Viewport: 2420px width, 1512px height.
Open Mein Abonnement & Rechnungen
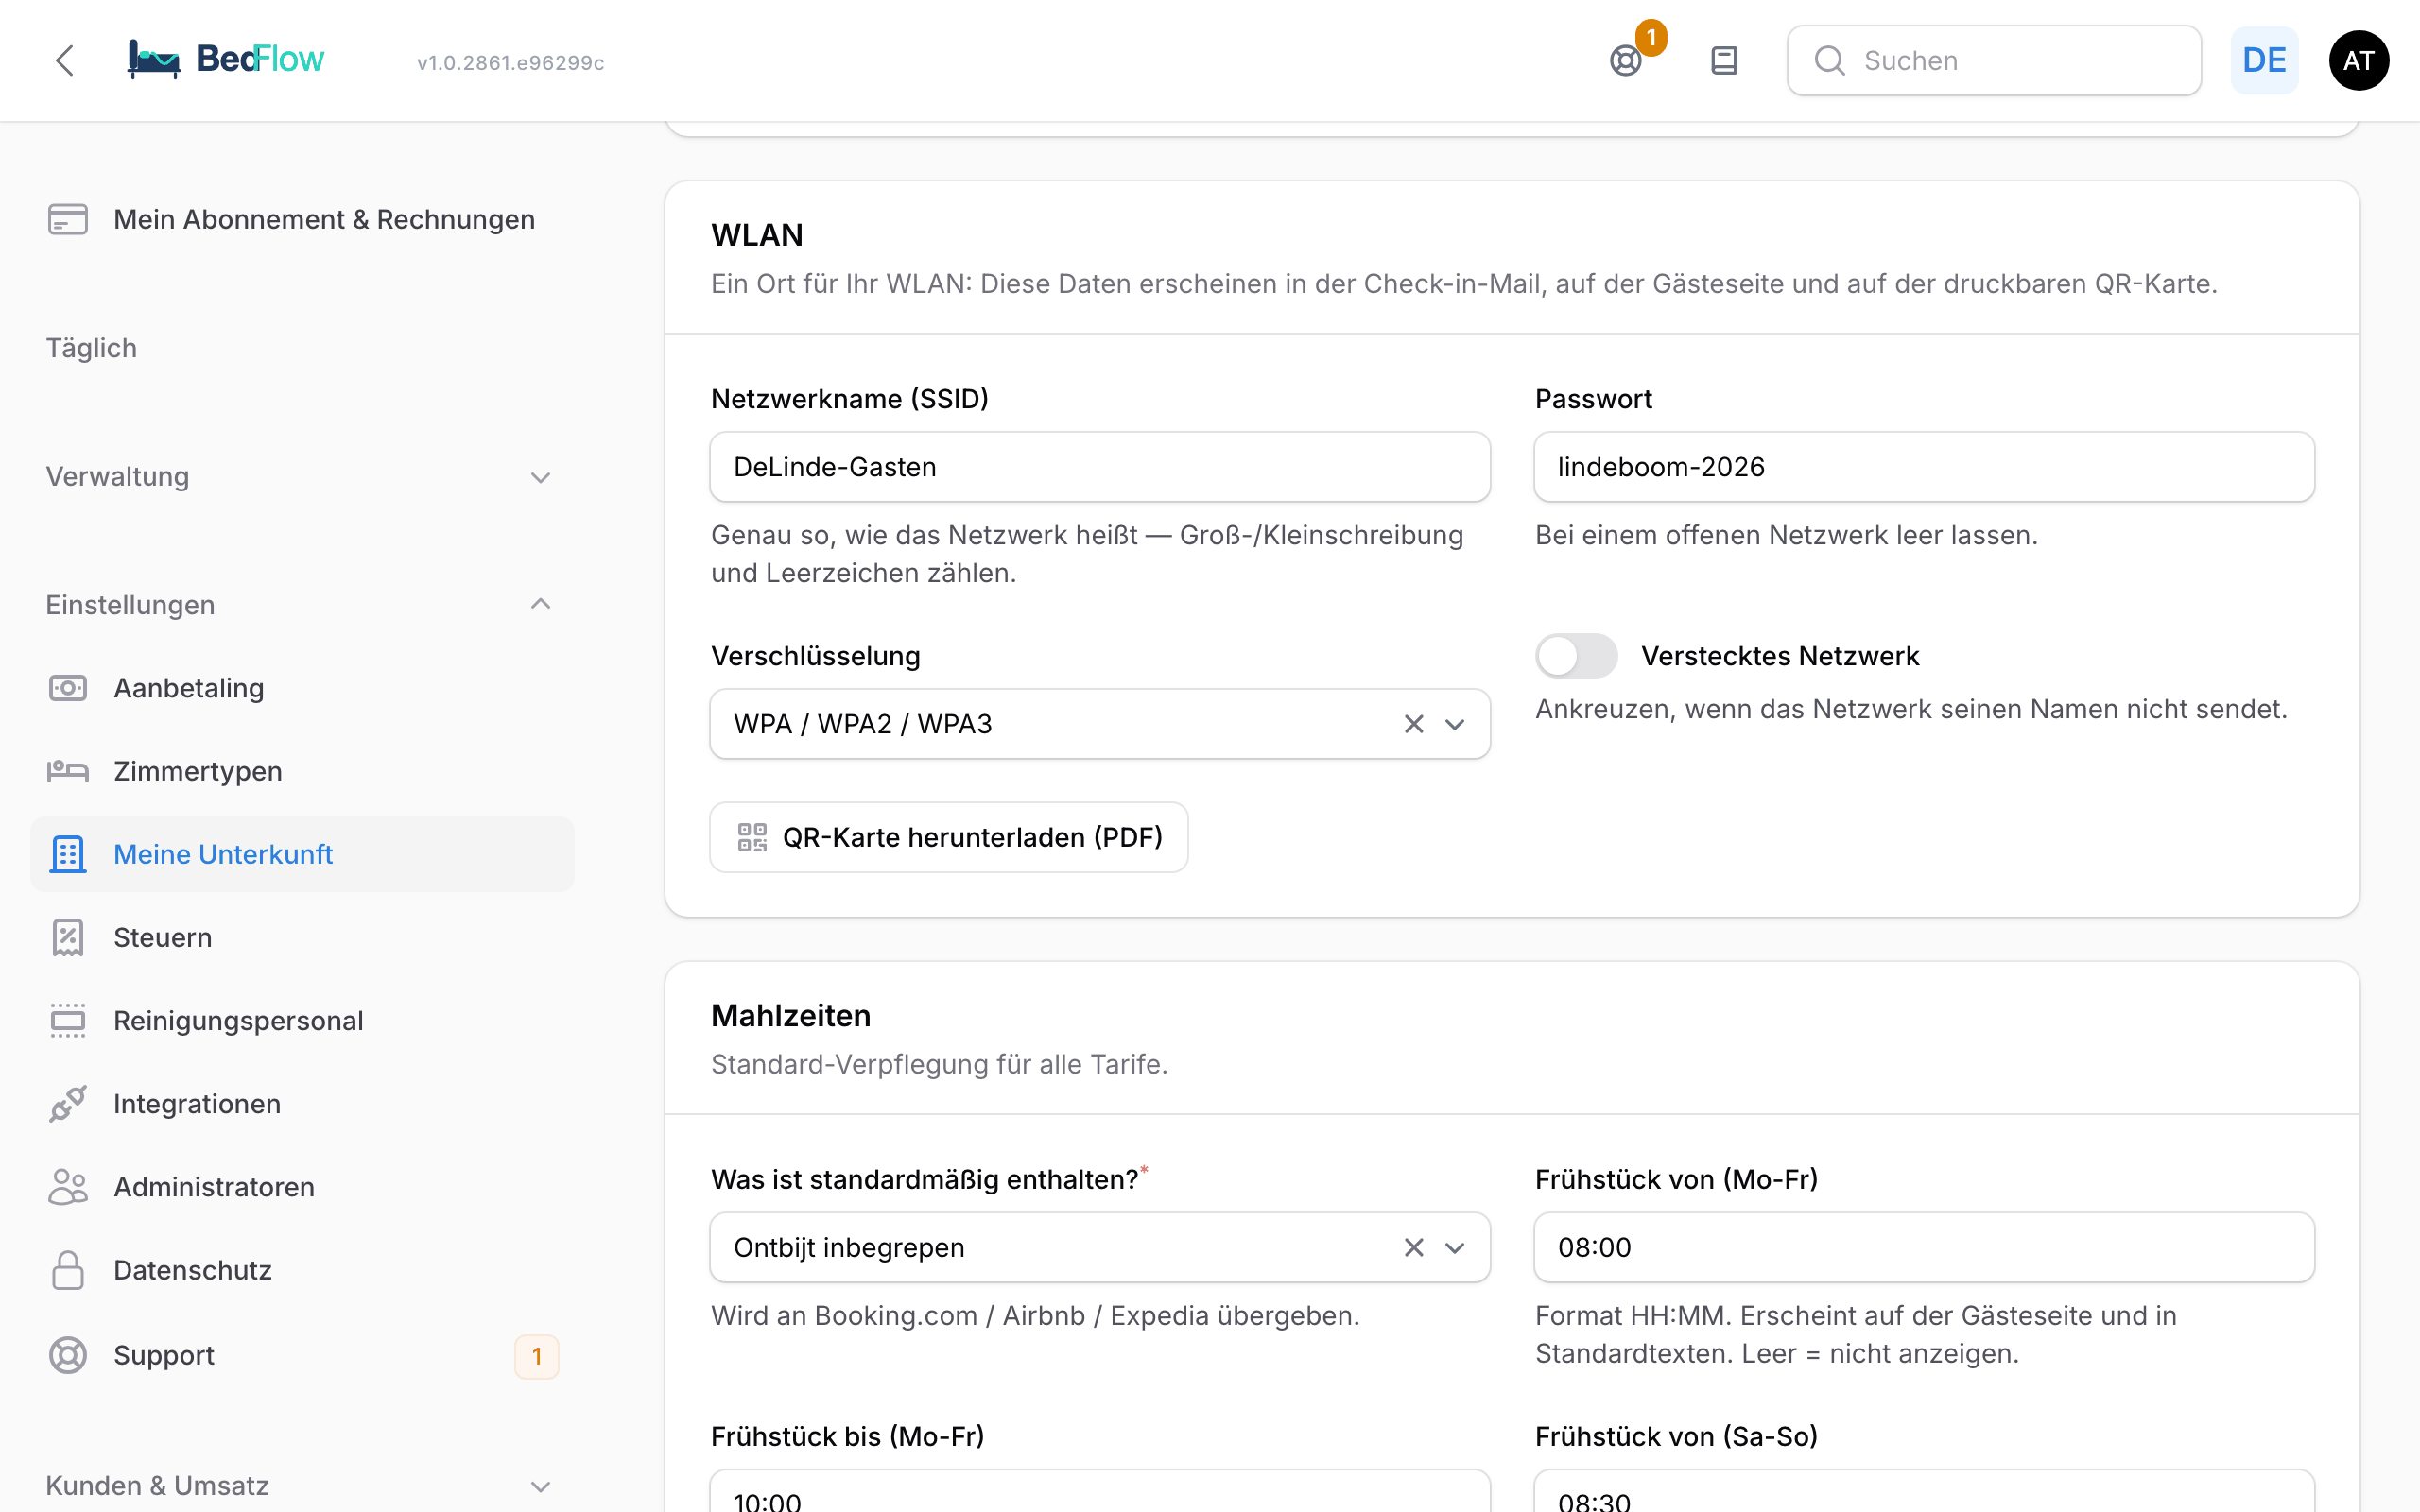tap(301, 219)
